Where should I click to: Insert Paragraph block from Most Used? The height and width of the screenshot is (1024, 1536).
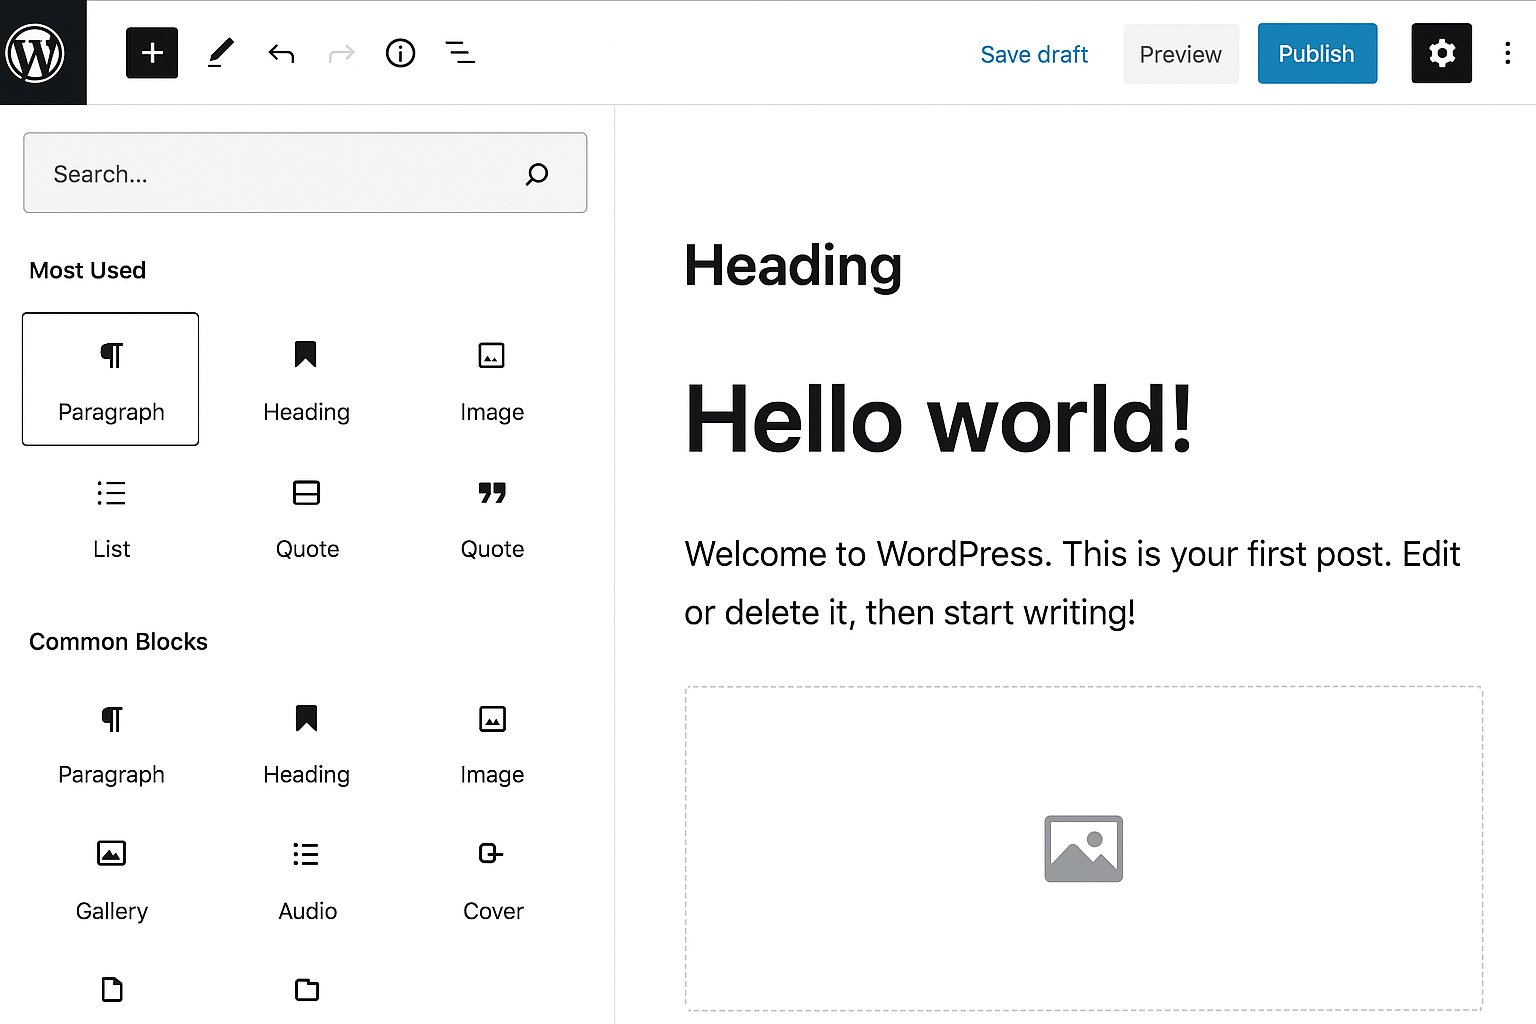[111, 379]
